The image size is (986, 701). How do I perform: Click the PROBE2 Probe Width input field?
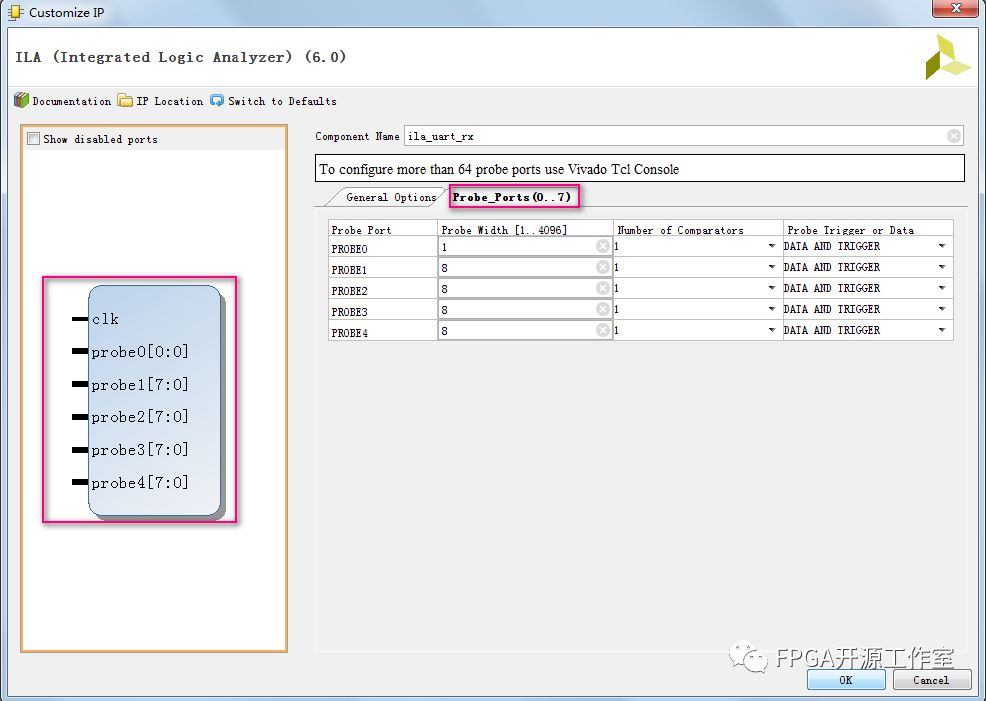click(x=516, y=288)
